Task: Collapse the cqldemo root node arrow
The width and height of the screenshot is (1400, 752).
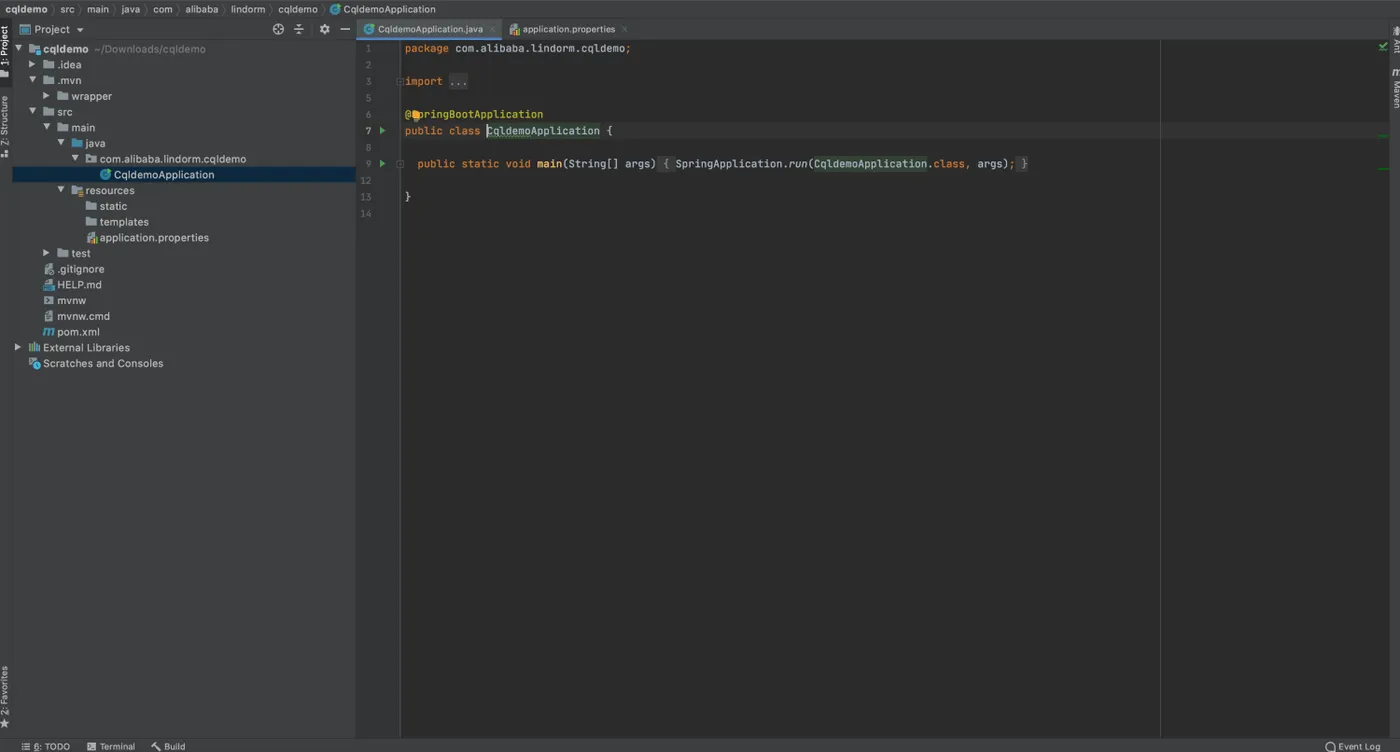Action: 19,48
